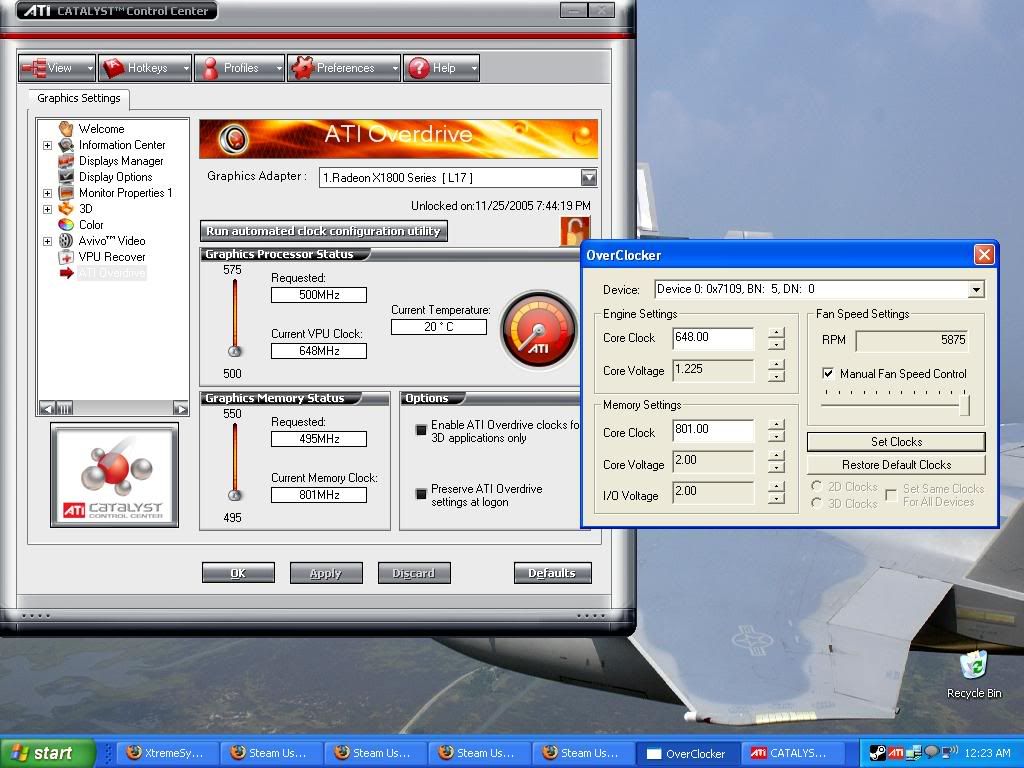Screen dimensions: 1024x768
Task: Click the network computers tray icon
Action: [914, 753]
